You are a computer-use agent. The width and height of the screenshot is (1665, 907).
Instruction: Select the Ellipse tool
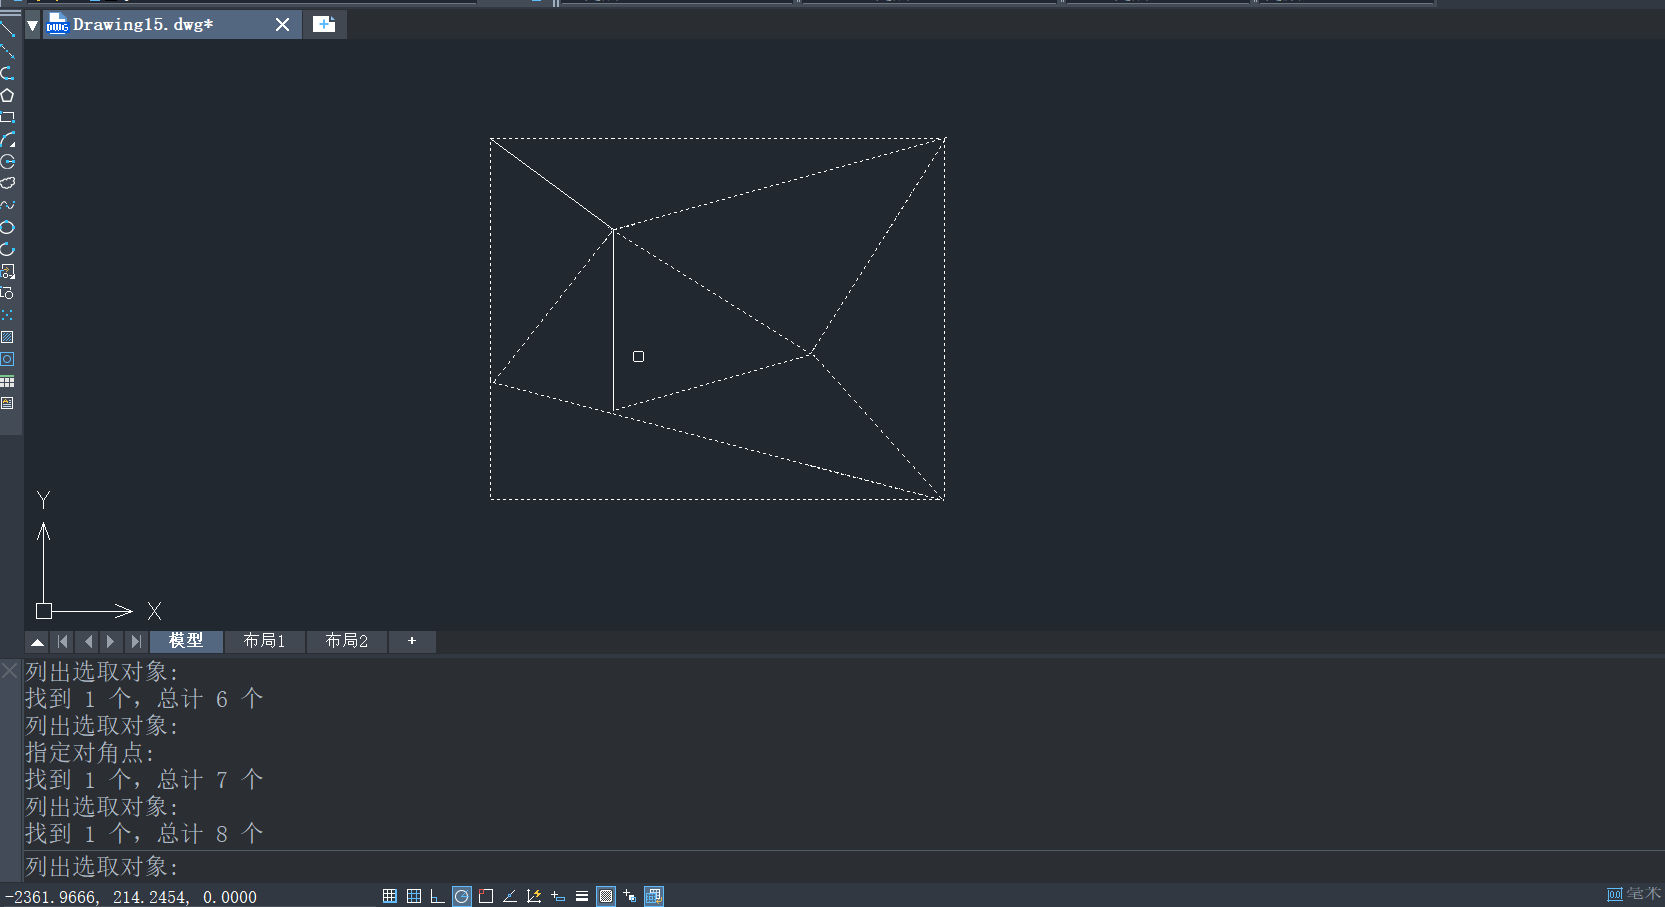(7, 227)
